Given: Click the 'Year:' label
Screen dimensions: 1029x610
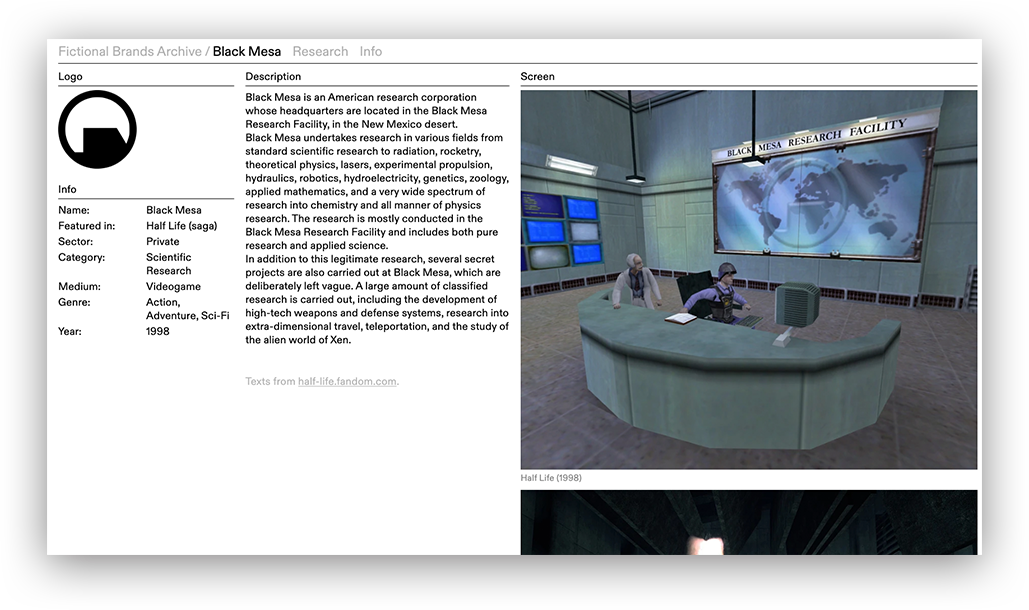Looking at the screenshot, I should click(70, 331).
